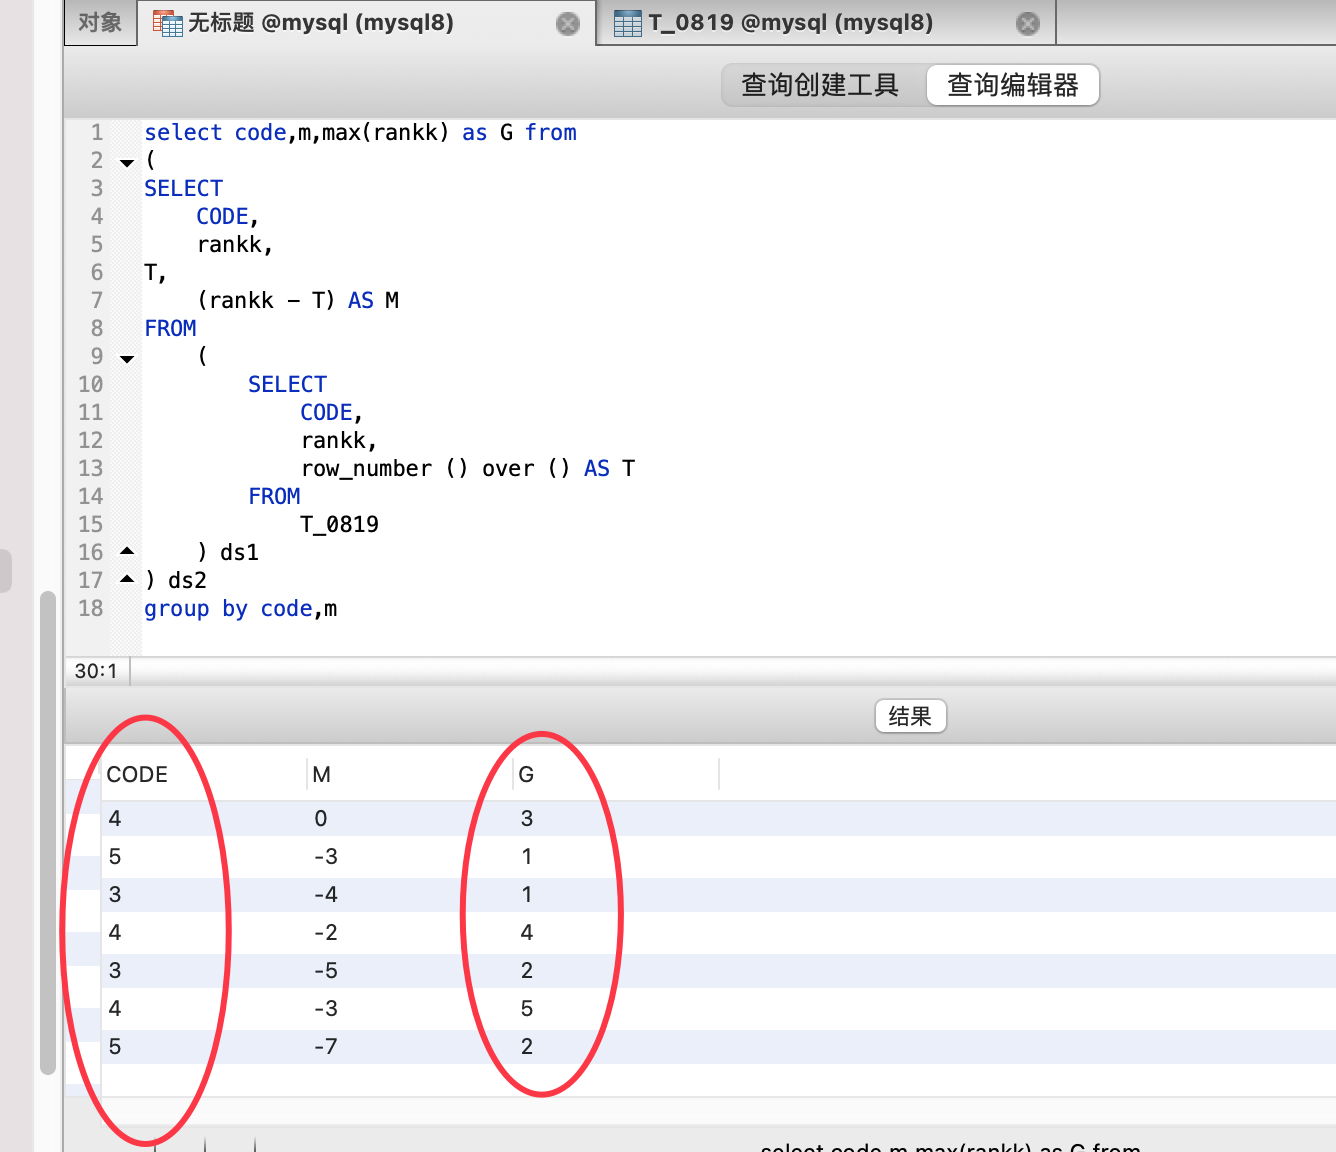Screen dimensions: 1336x1152
Task: Click the cursor position 30:1 indicator
Action: pos(96,671)
